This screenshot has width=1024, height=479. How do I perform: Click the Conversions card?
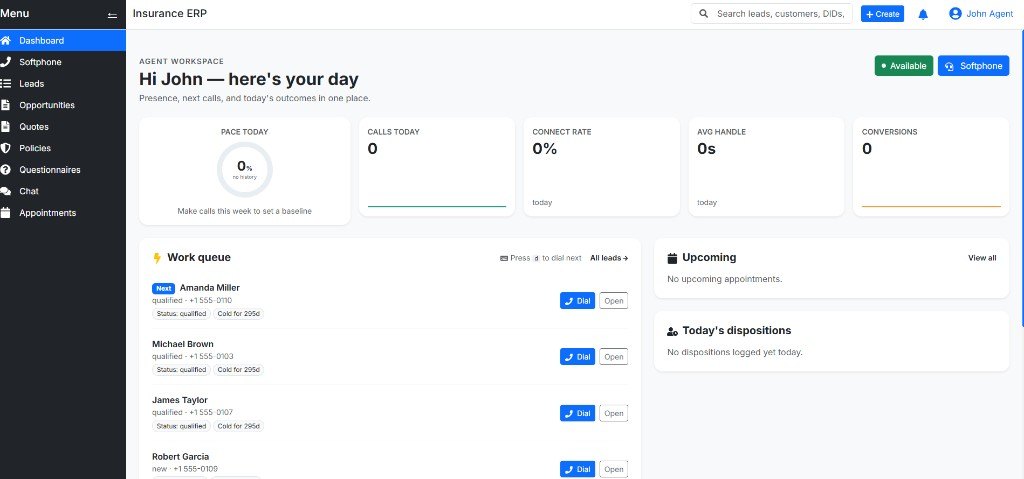[x=931, y=167]
